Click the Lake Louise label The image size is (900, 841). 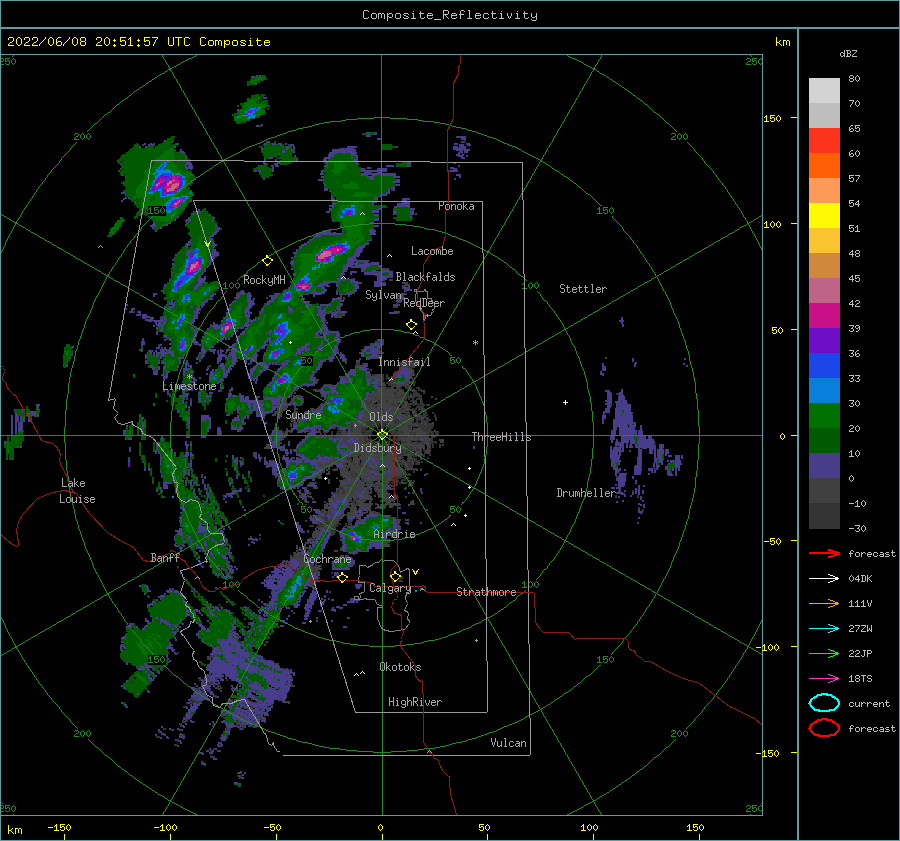click(77, 491)
